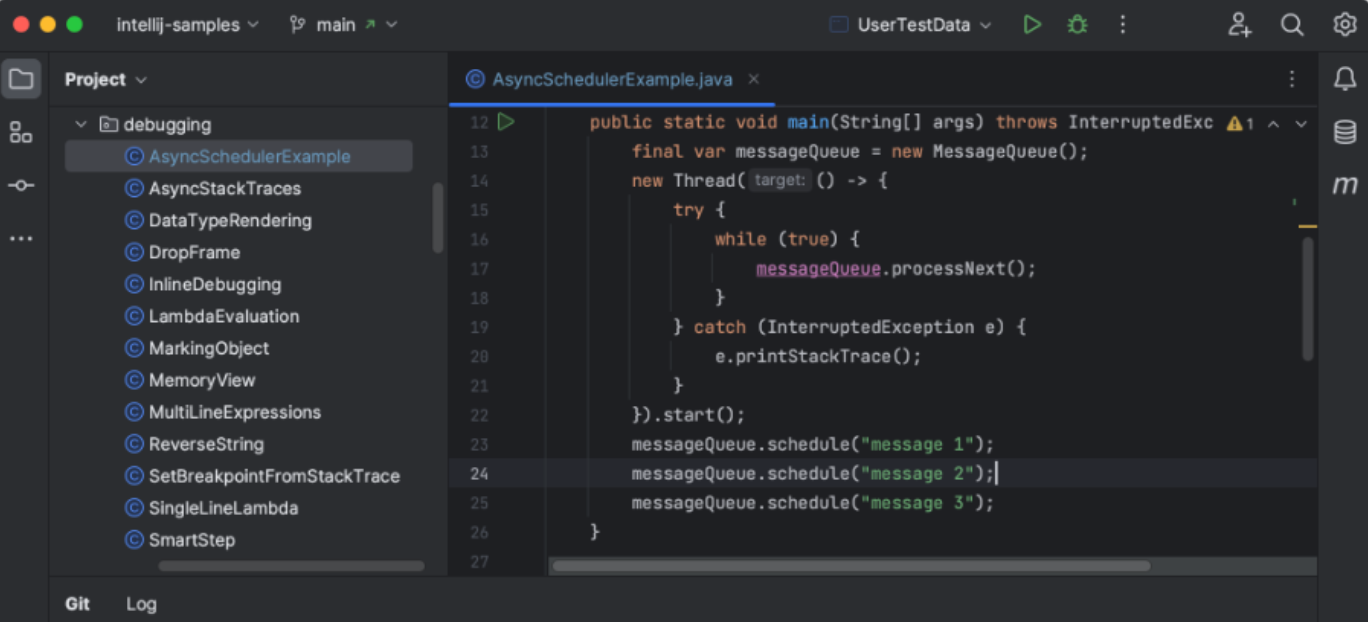Go to previous highlighted problem arrow
Image resolution: width=1368 pixels, height=622 pixels.
click(x=1273, y=124)
